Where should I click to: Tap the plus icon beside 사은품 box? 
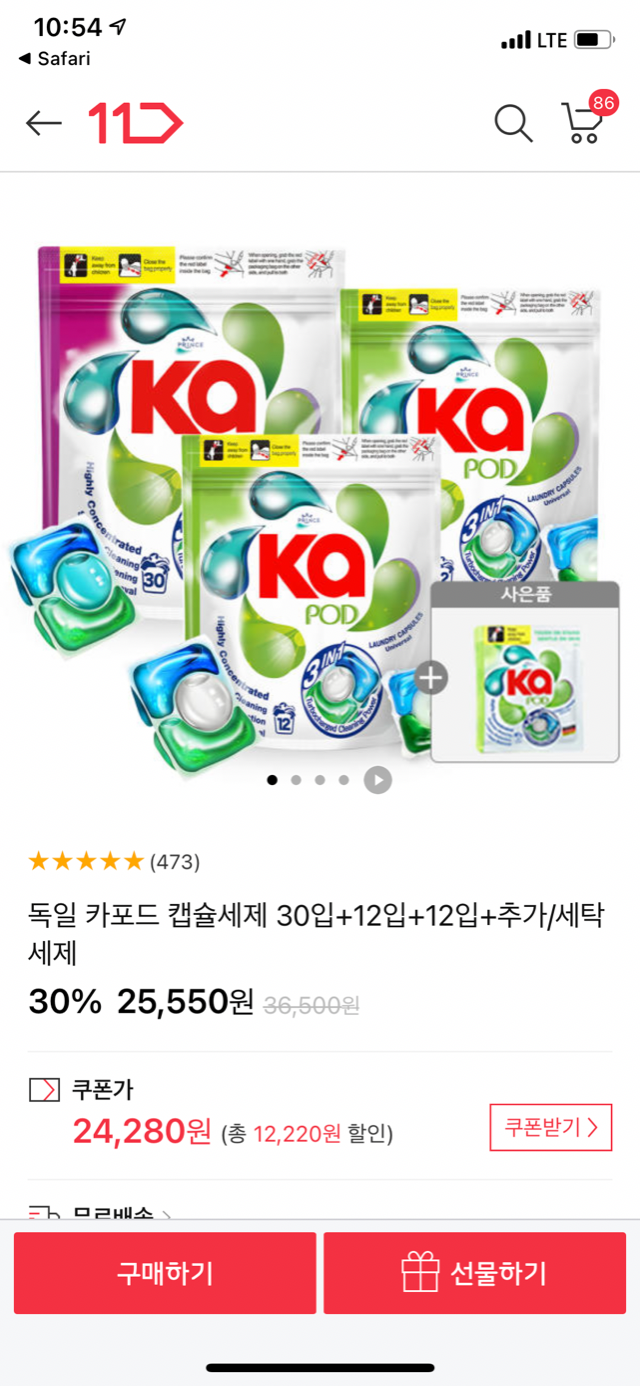point(431,678)
